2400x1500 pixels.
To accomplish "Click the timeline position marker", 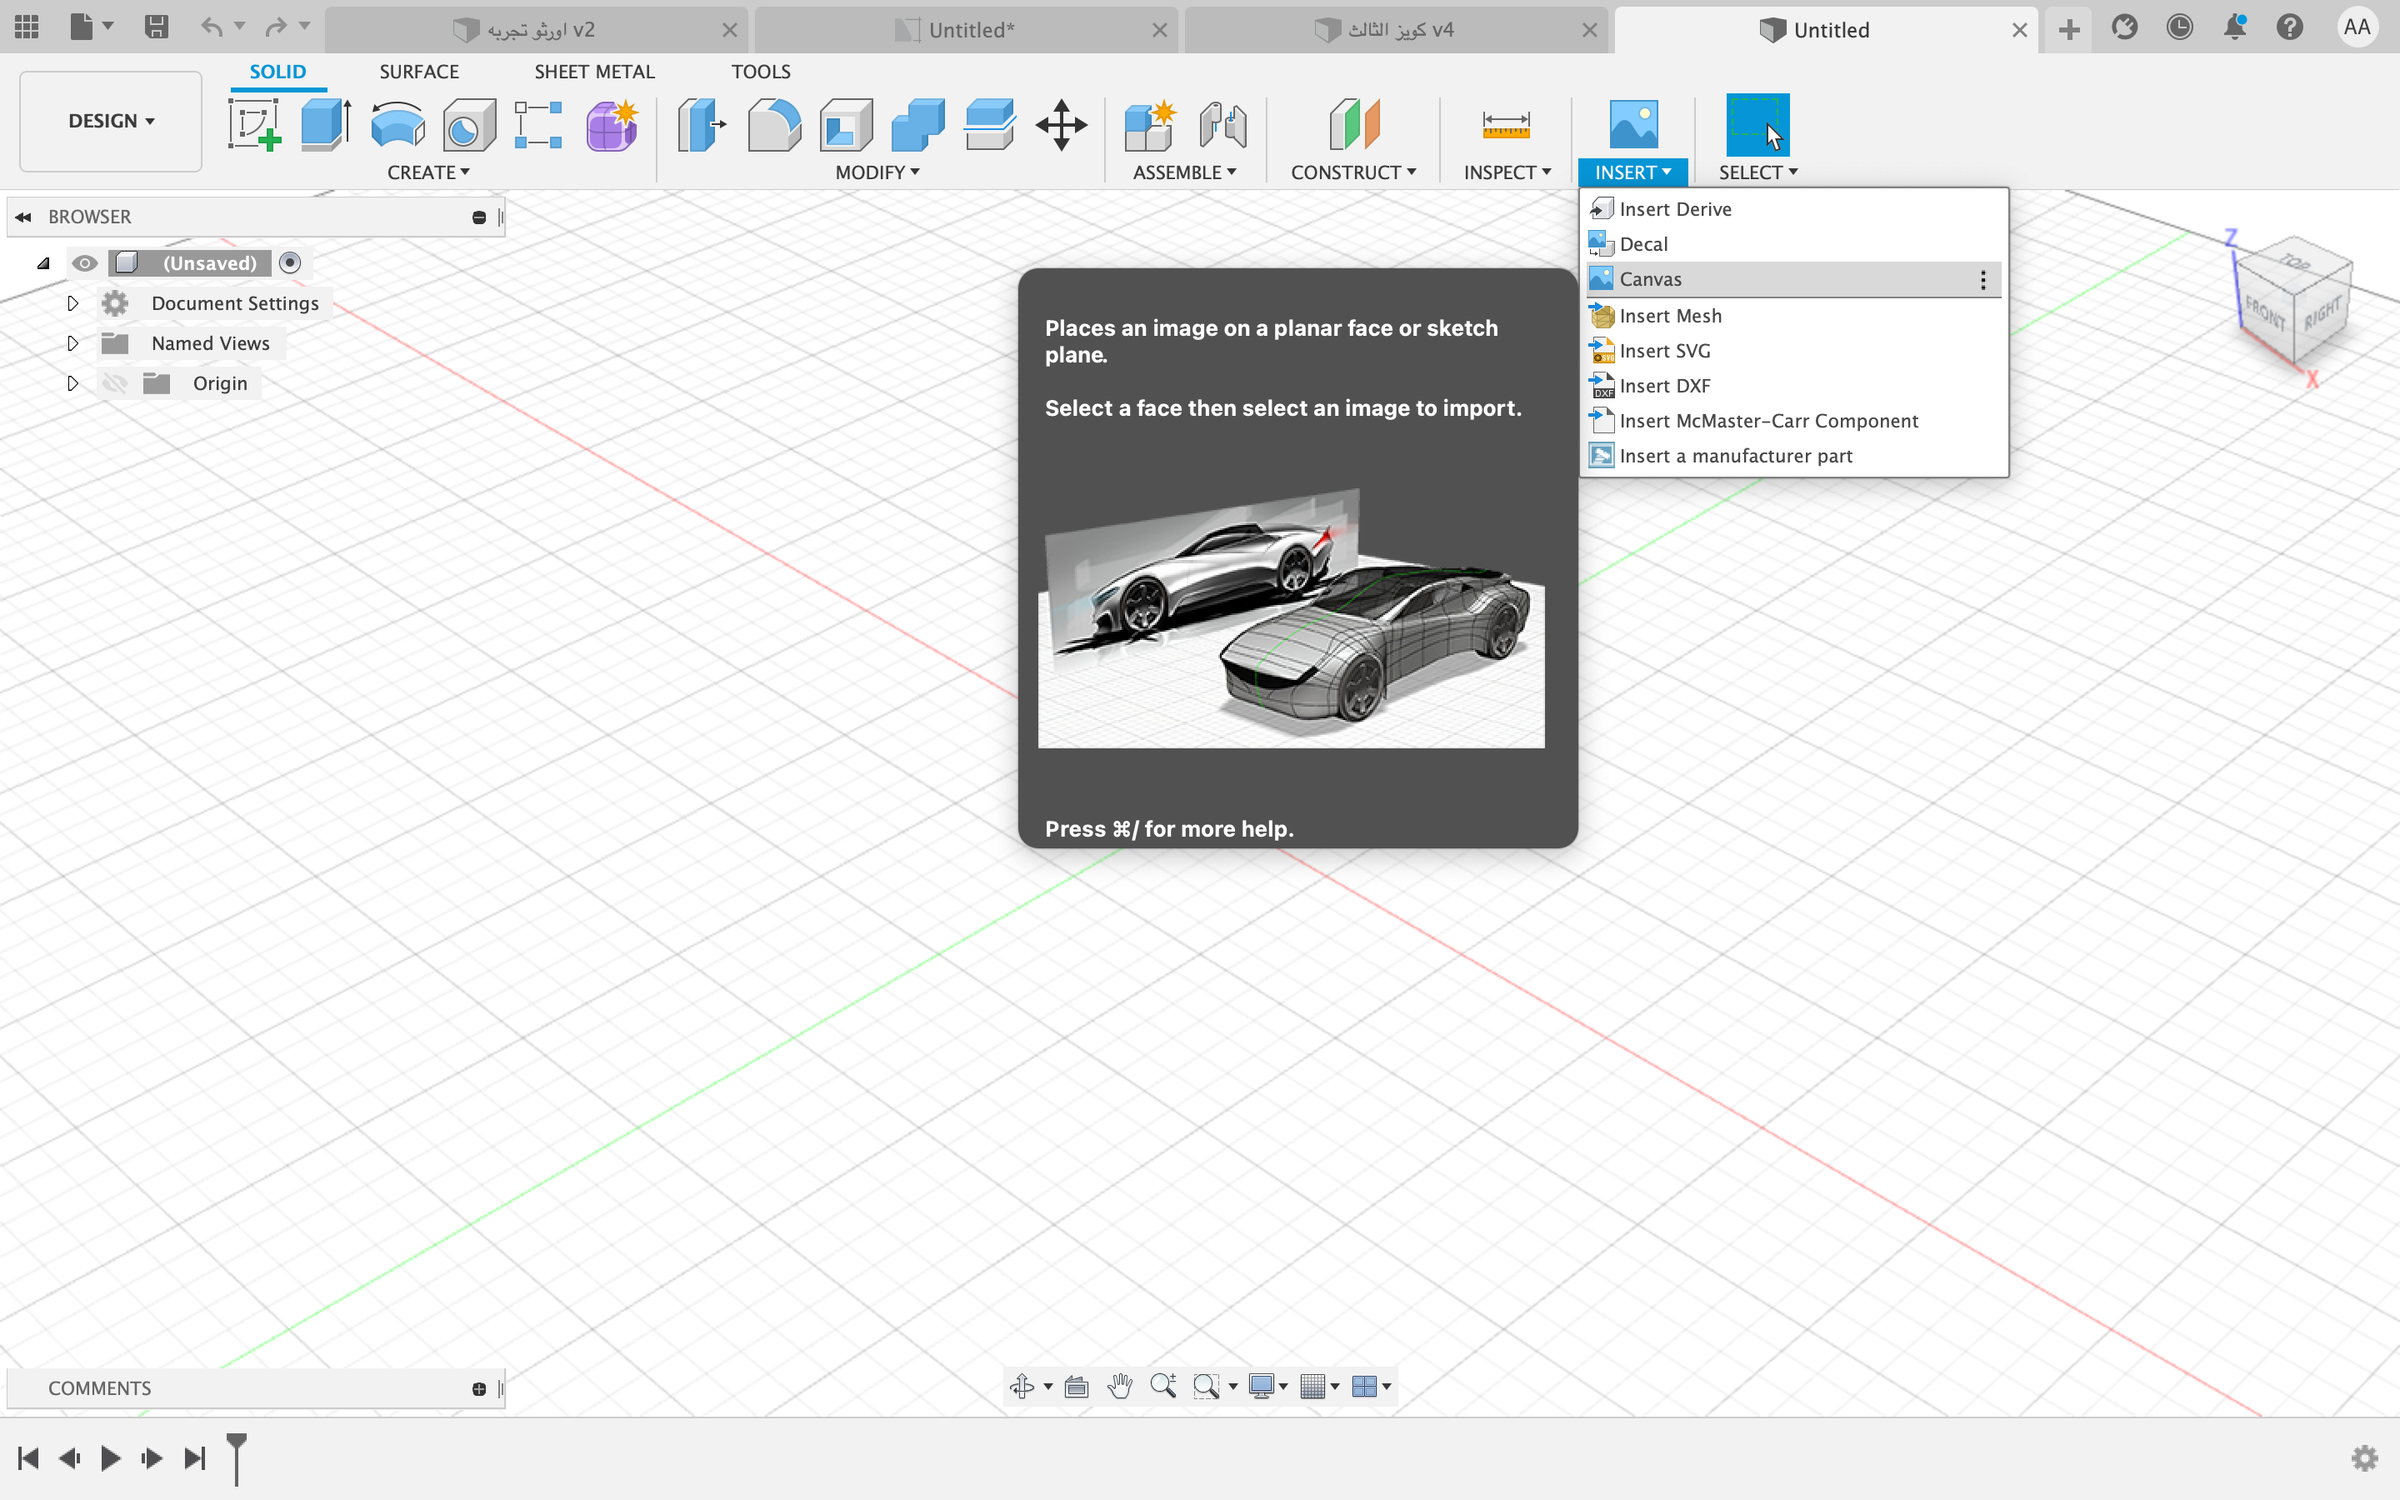I will (x=236, y=1458).
